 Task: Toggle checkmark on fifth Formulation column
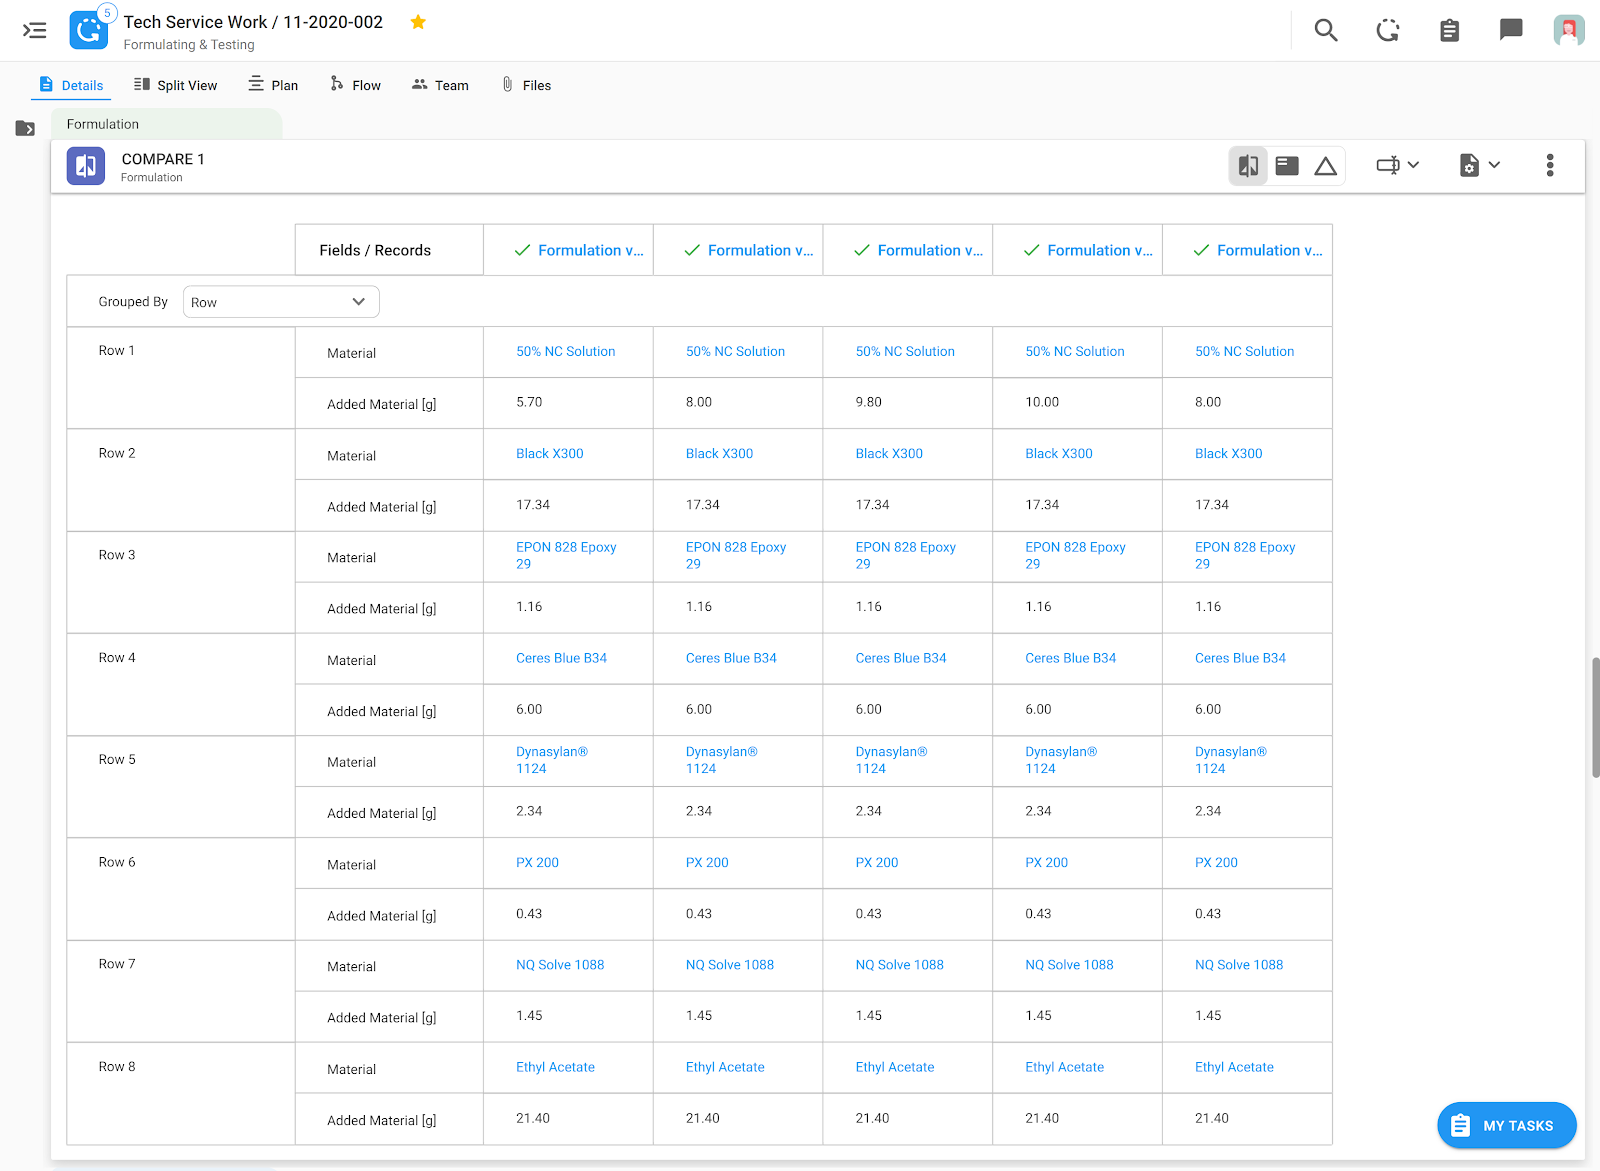click(x=1202, y=250)
